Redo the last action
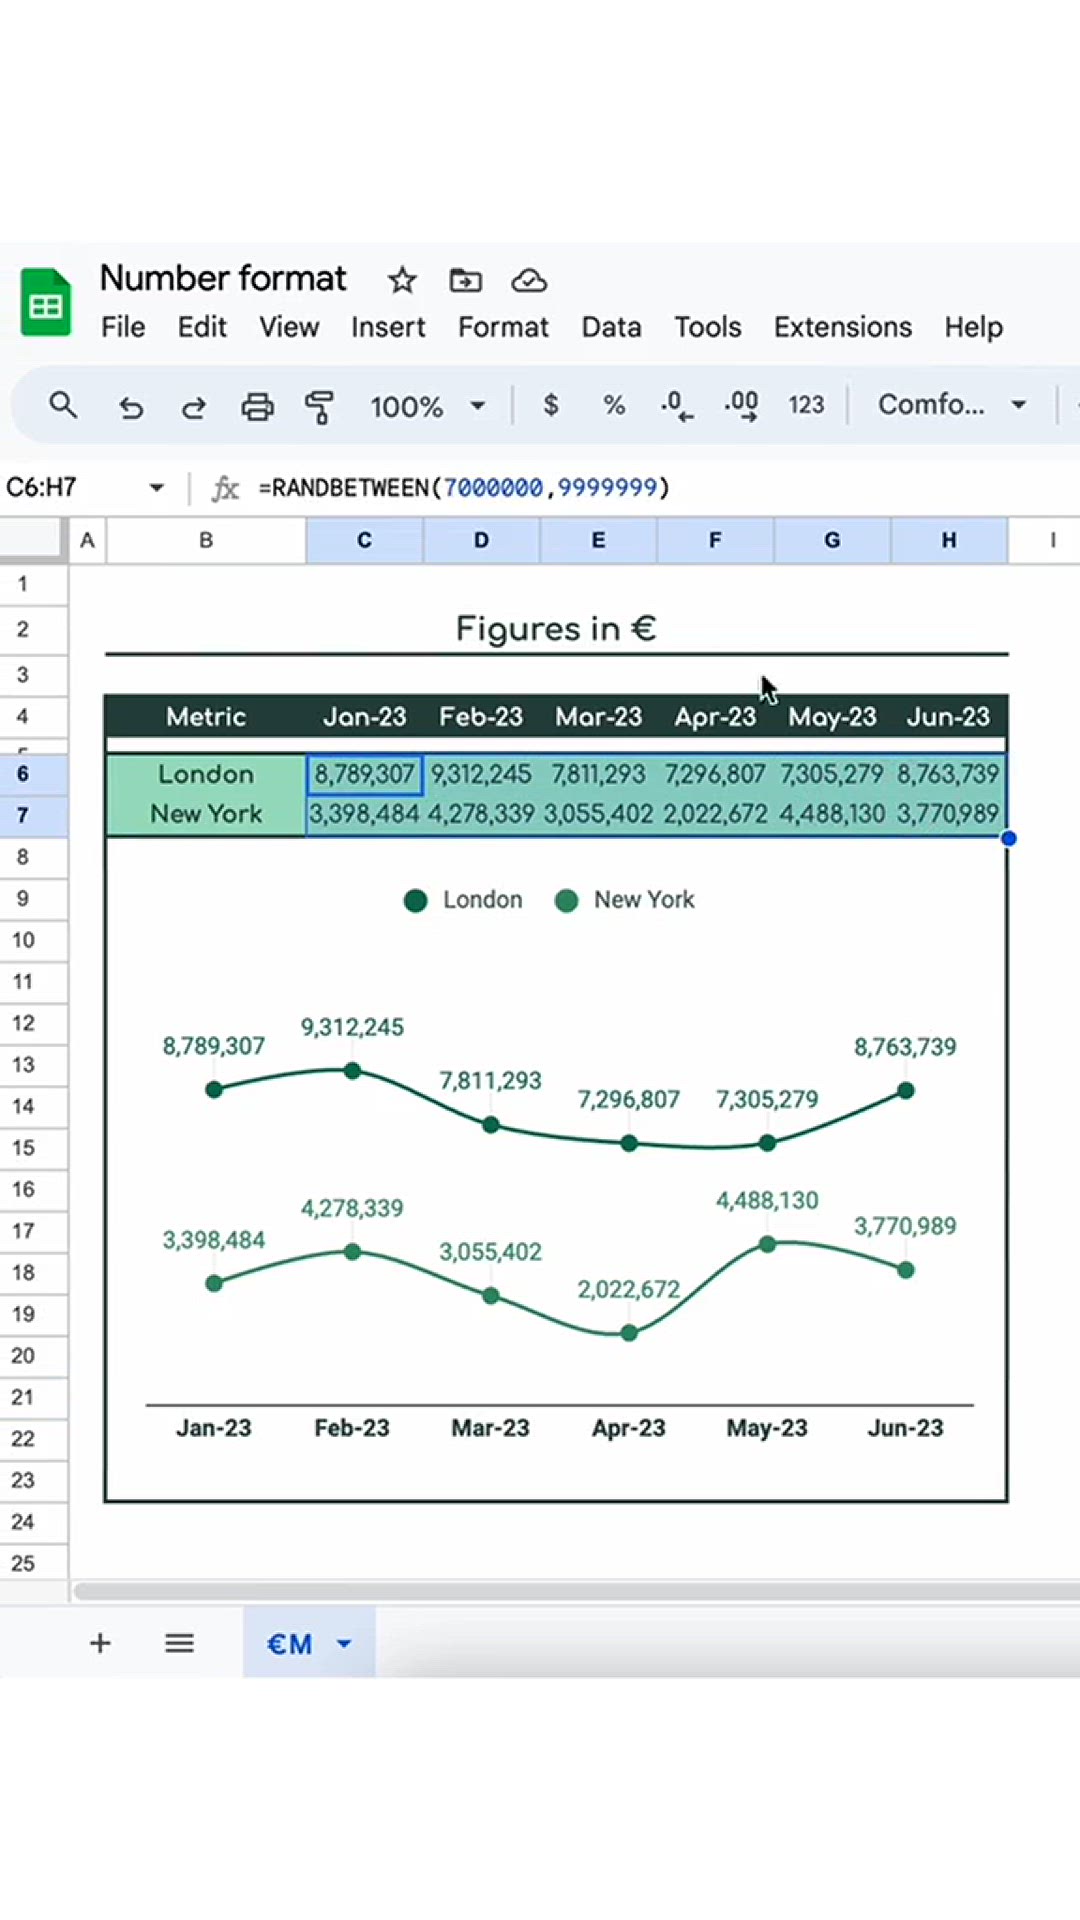Screen dimensions: 1080x1920 click(x=193, y=407)
